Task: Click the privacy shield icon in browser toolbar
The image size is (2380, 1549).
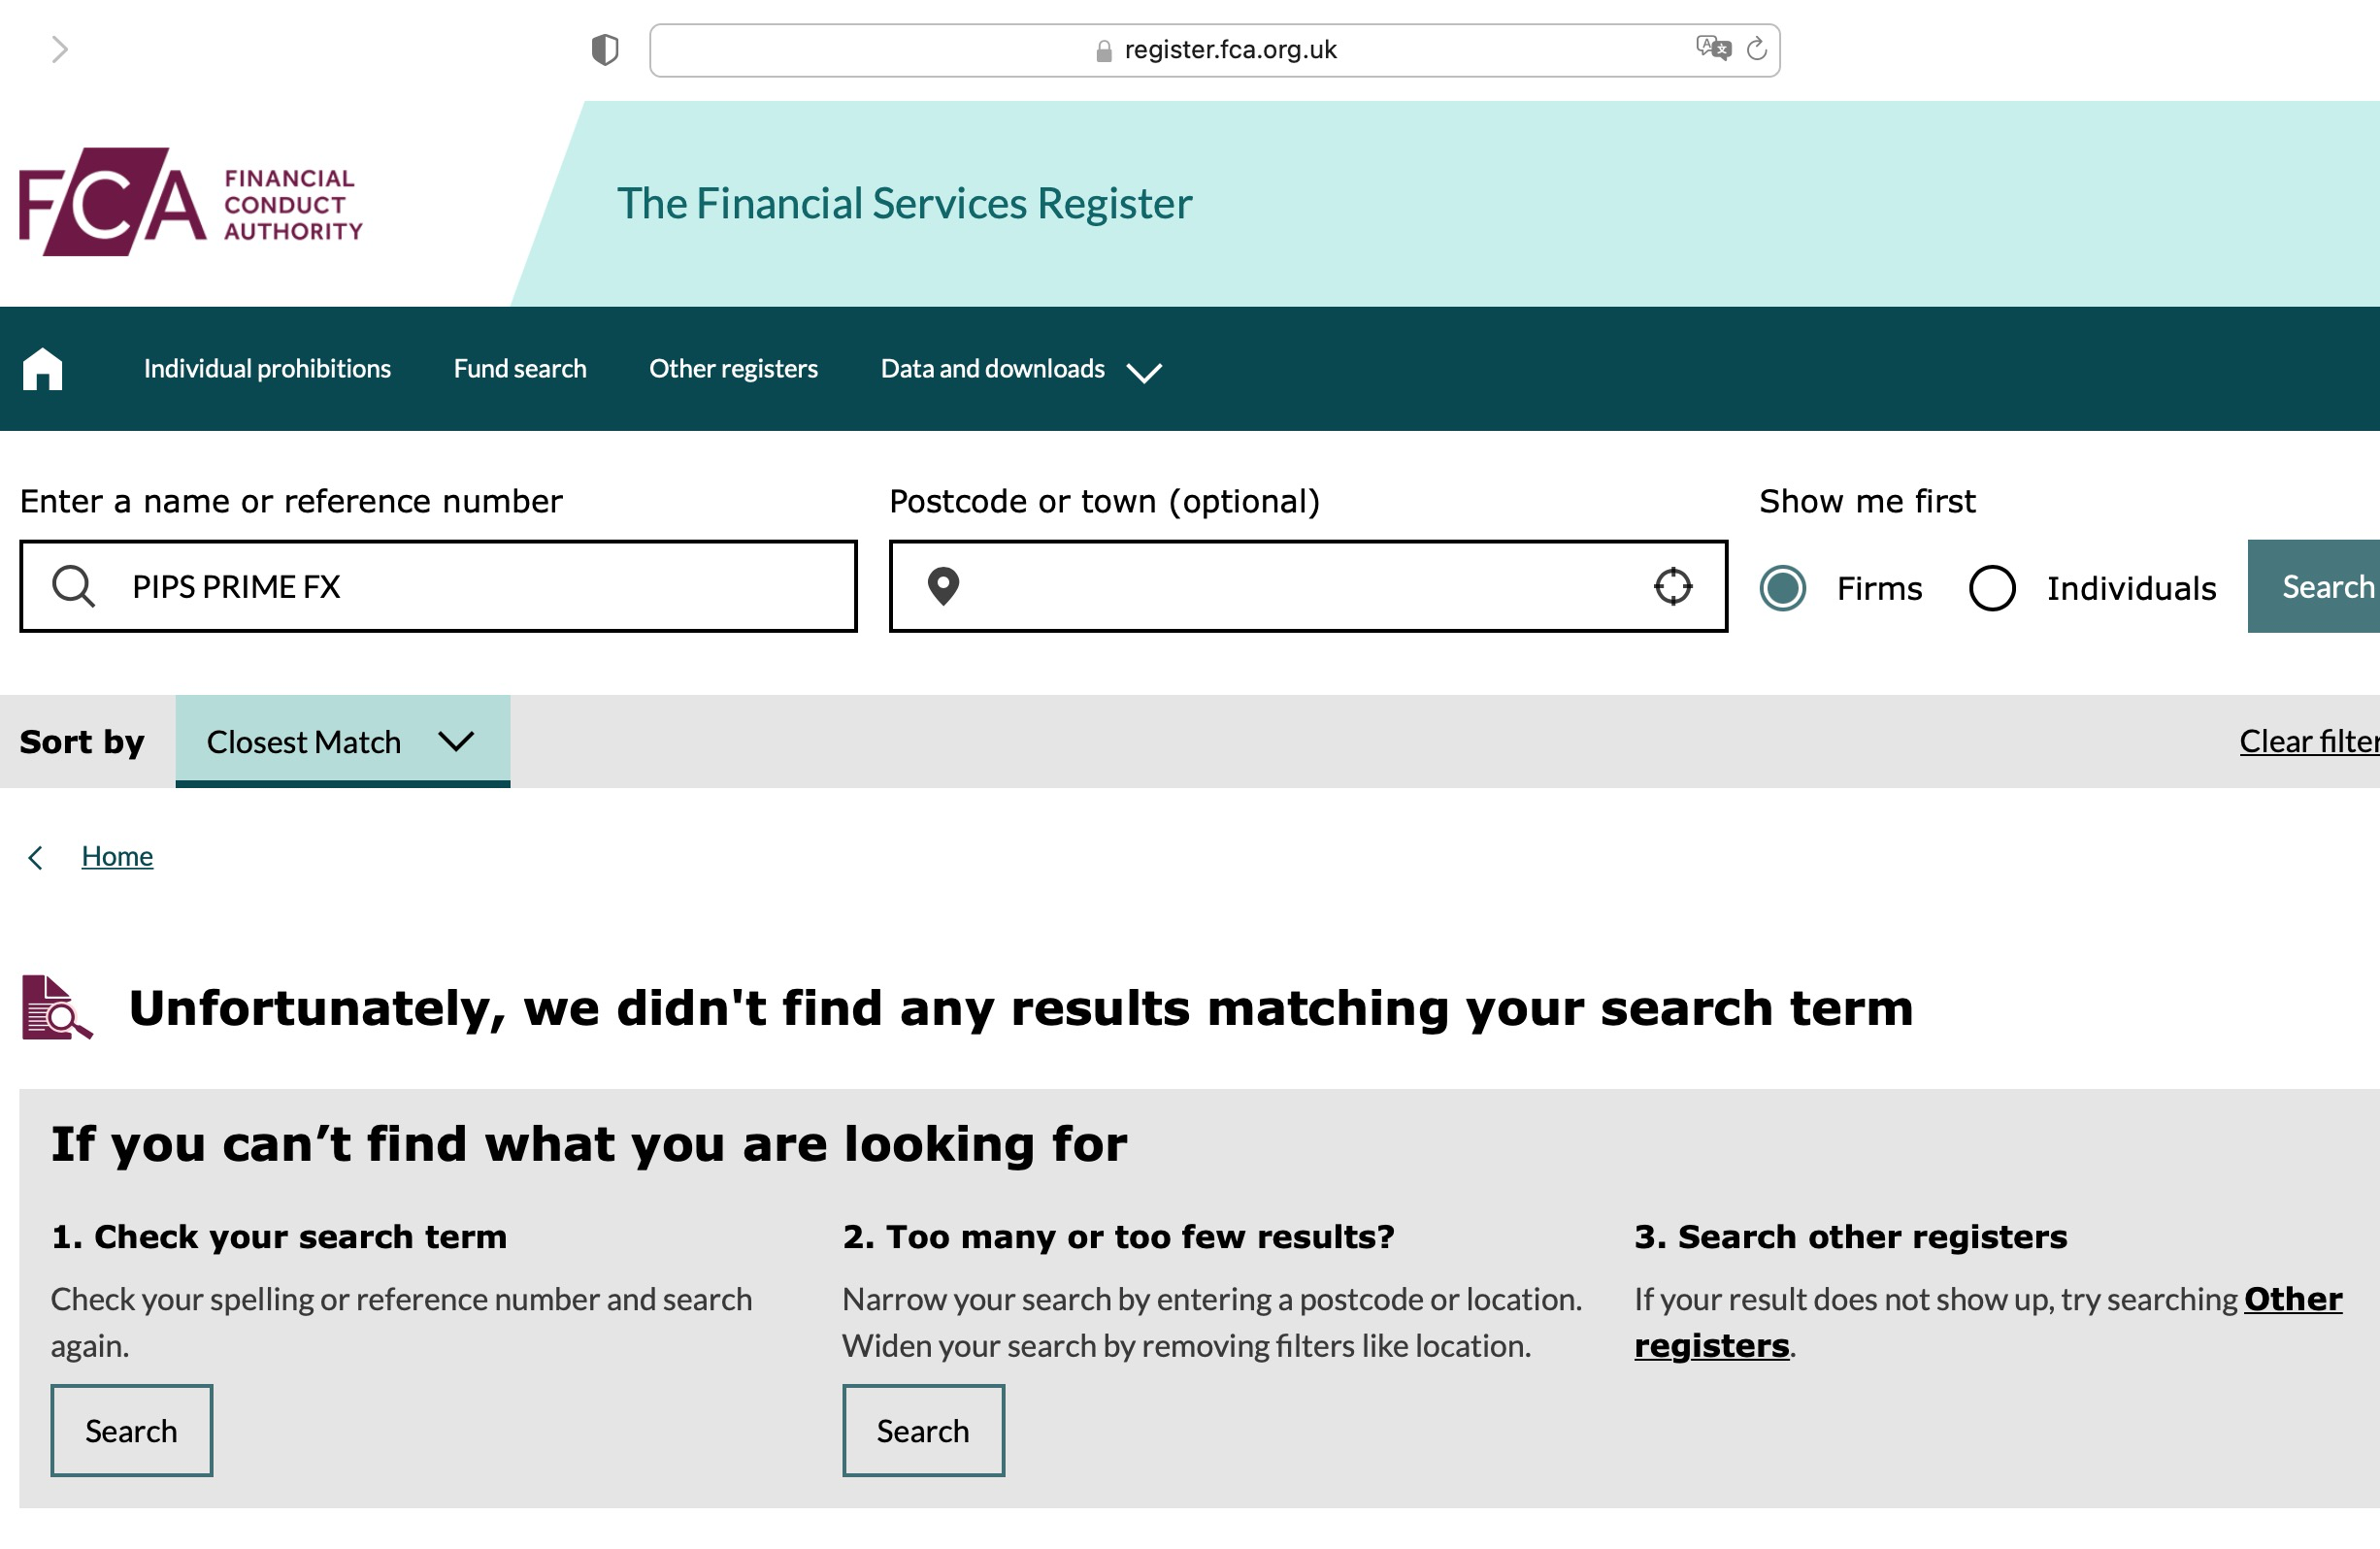Action: 604,49
